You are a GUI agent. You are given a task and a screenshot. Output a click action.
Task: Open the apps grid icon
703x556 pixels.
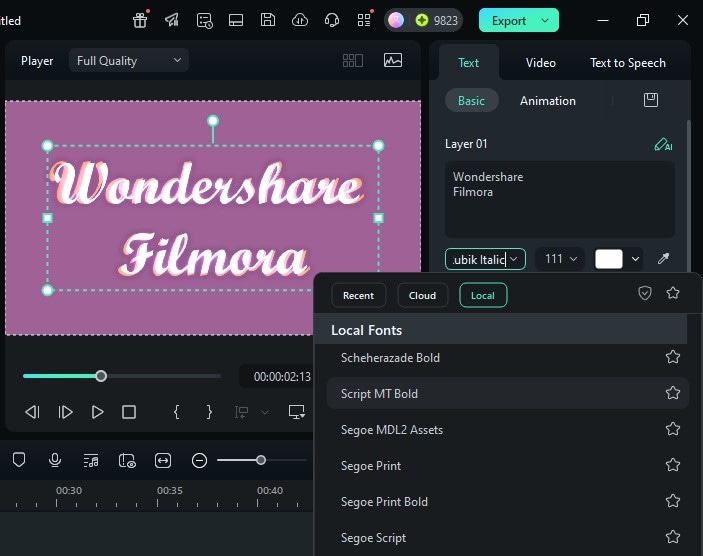[x=364, y=20]
